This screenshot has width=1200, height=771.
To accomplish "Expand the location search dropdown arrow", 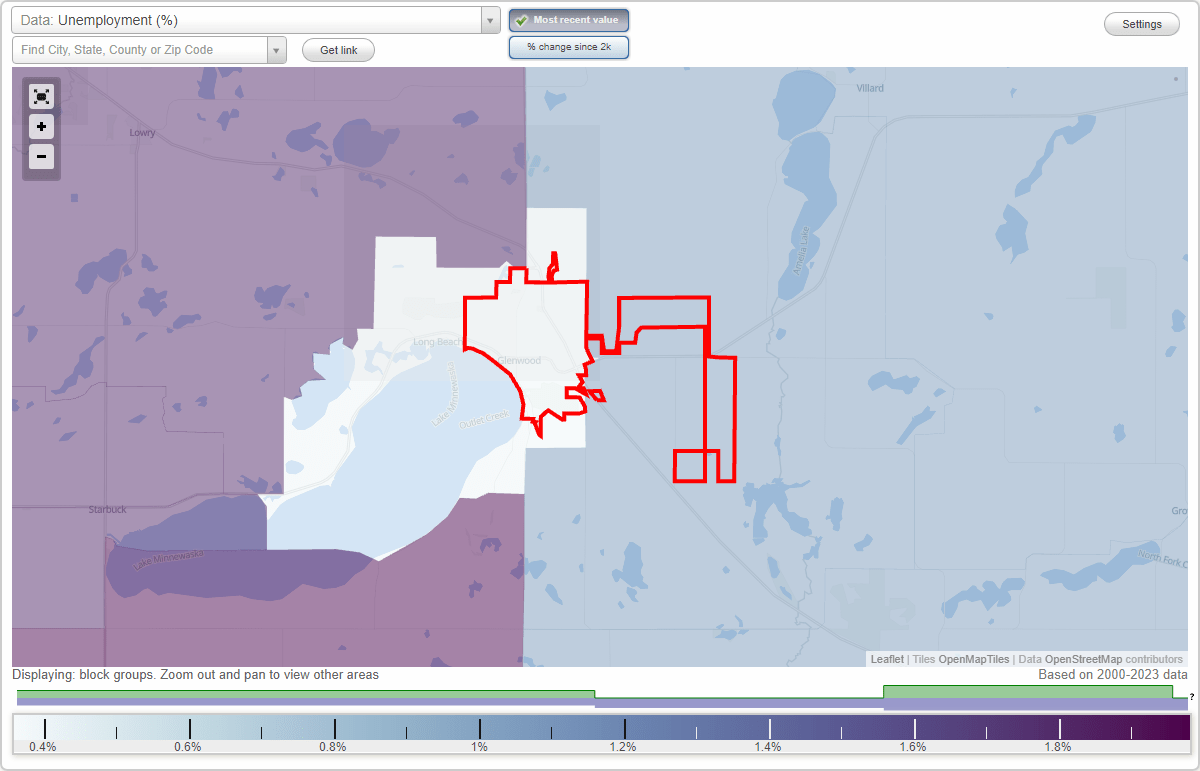I will (277, 50).
